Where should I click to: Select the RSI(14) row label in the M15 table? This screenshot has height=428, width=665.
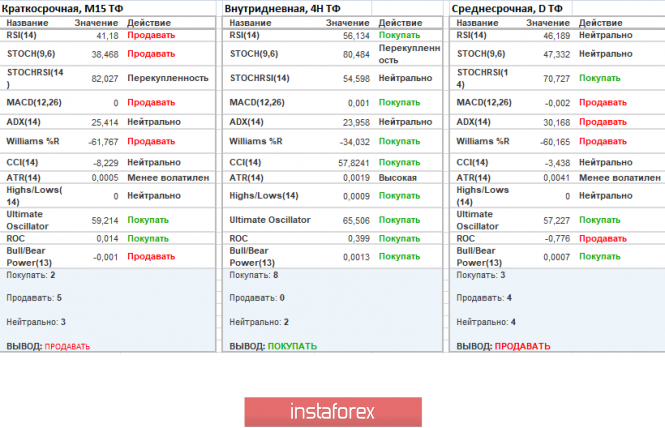pyautogui.click(x=23, y=34)
